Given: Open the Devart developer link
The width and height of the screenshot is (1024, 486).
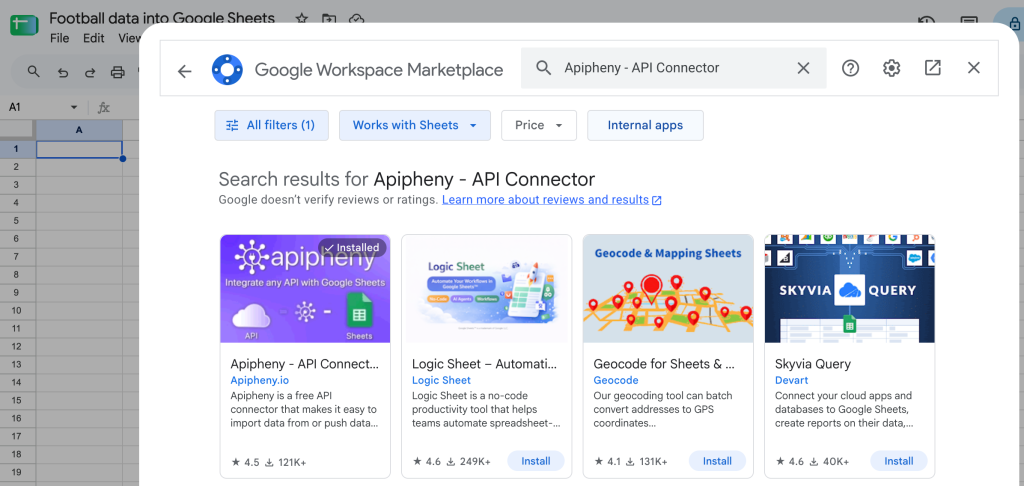Looking at the screenshot, I should point(792,380).
